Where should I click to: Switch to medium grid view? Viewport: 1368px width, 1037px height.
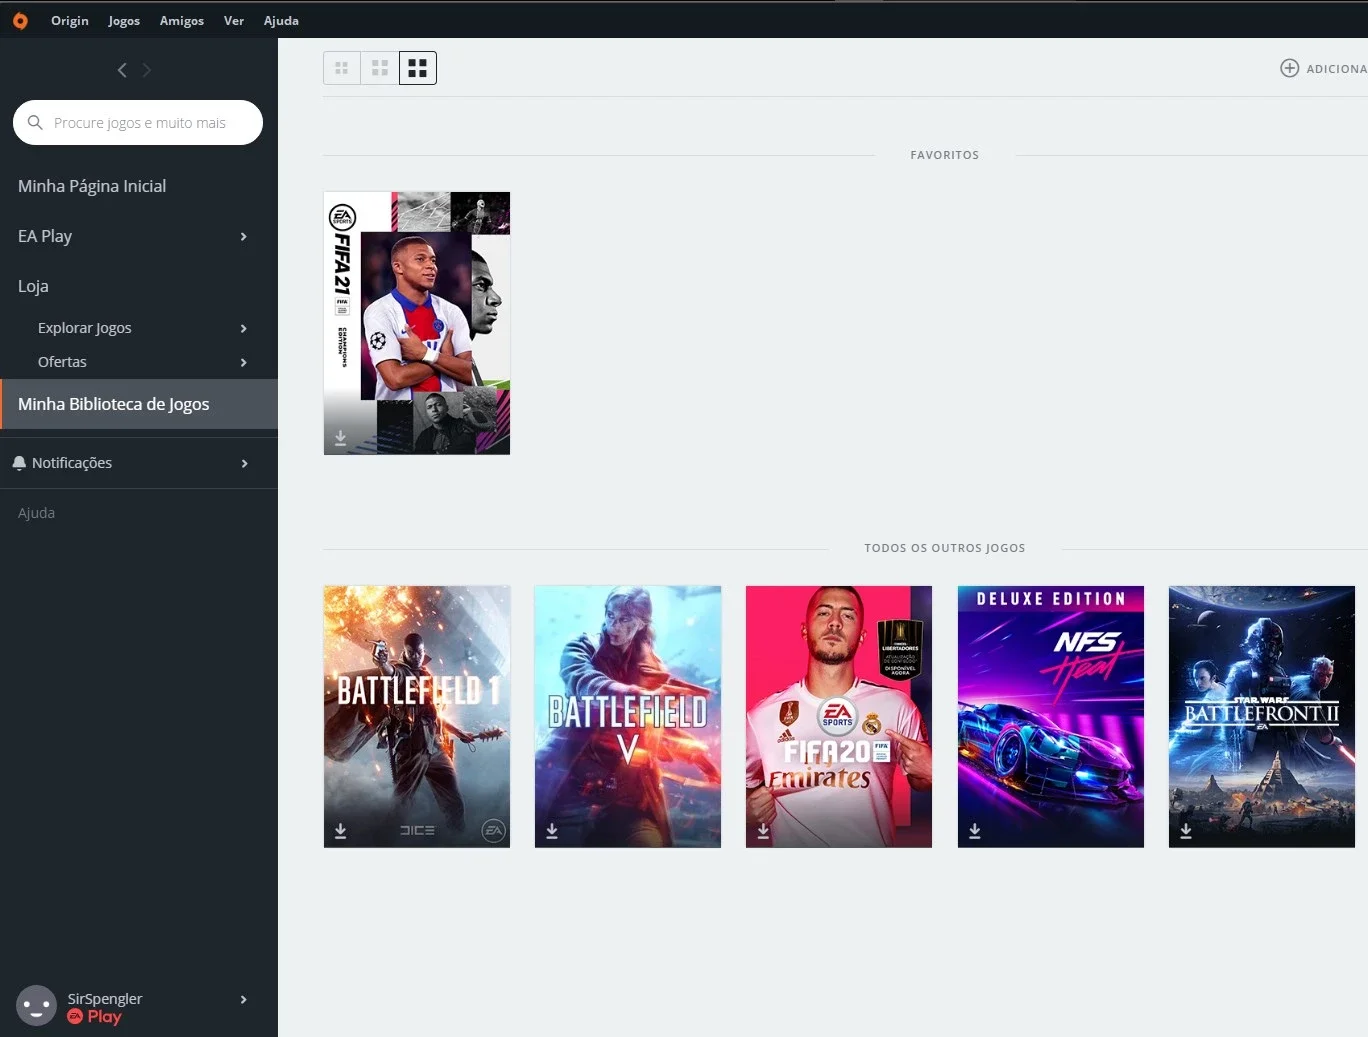click(x=380, y=68)
